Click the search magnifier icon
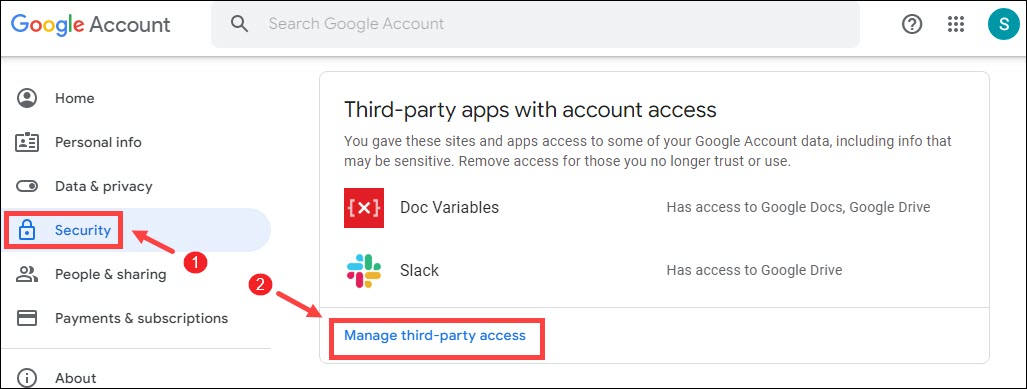 coord(240,24)
